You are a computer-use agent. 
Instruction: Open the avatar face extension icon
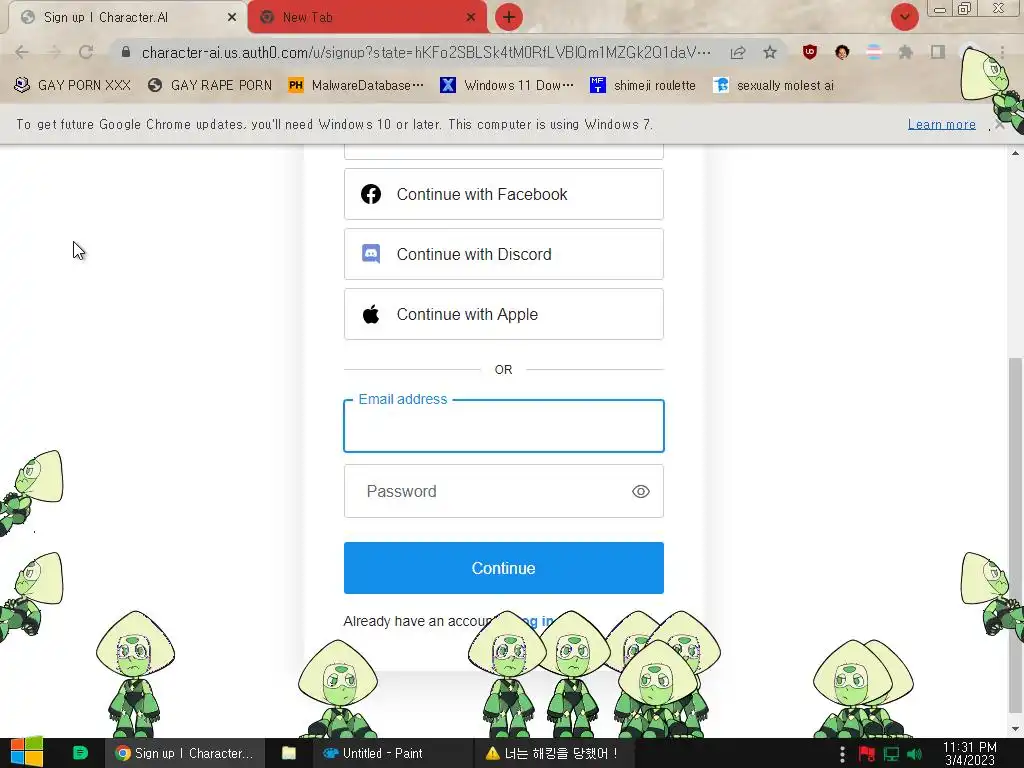[x=842, y=52]
